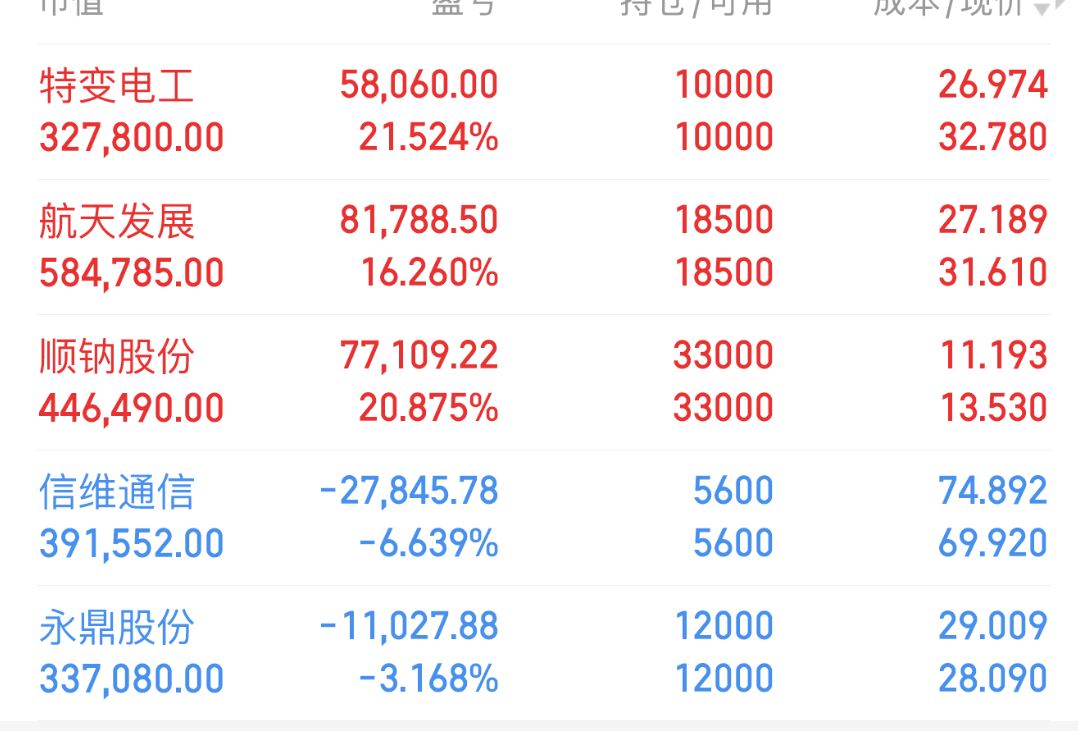
Task: Click 信维通信 current price 69.920
Action: 992,544
